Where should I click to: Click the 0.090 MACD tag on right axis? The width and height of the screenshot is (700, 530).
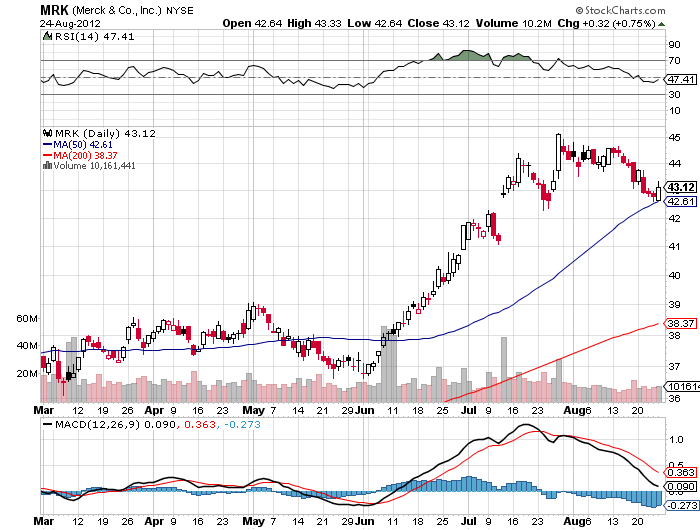pos(681,487)
